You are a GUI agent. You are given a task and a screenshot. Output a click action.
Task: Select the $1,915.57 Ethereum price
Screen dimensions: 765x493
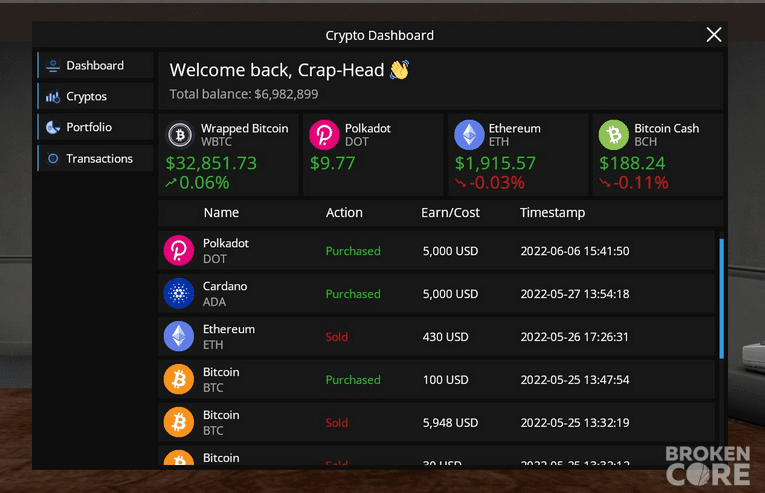pyautogui.click(x=495, y=163)
